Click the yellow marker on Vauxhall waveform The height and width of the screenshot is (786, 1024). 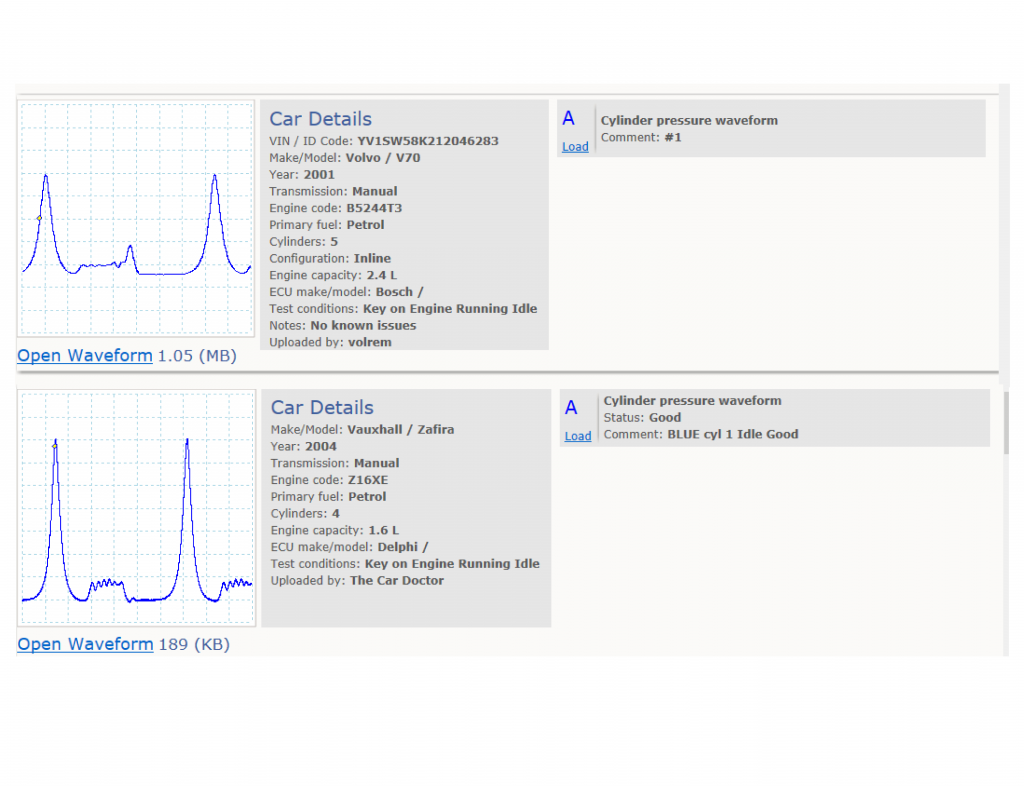(55, 446)
